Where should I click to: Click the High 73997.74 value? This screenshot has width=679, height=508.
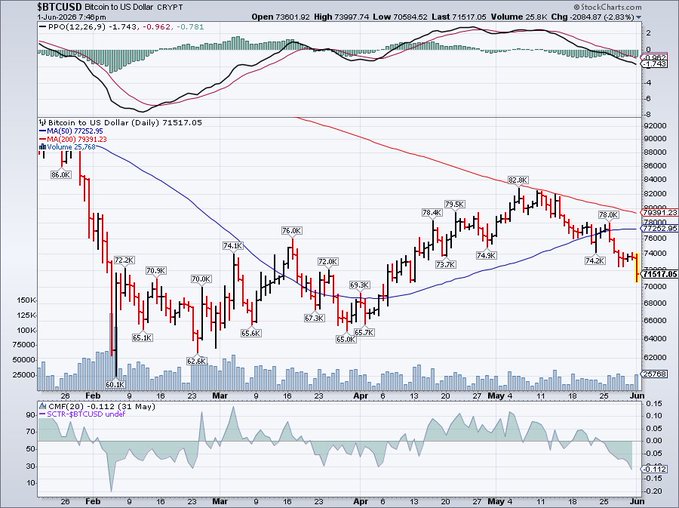click(x=341, y=17)
